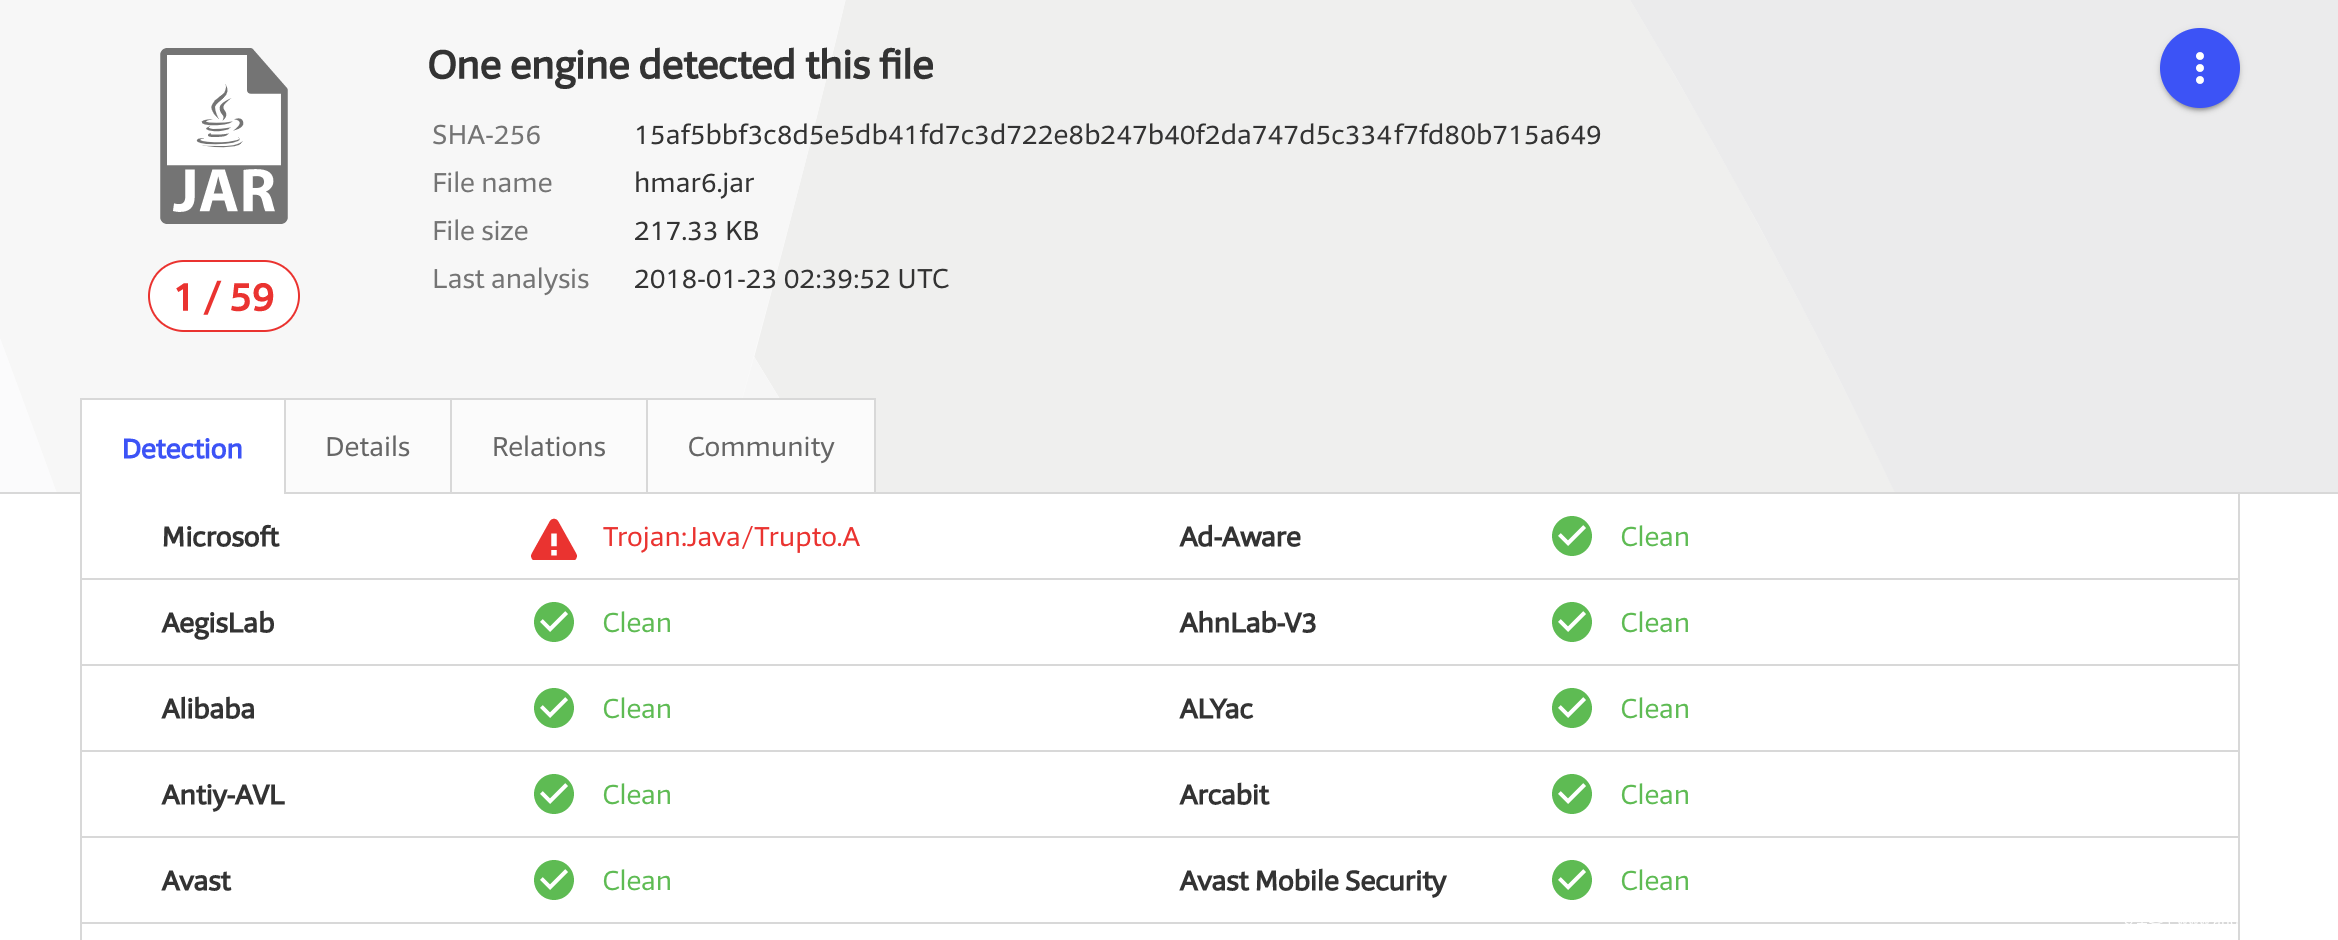Switch to the Details tab
2338x940 pixels.
[x=367, y=447]
